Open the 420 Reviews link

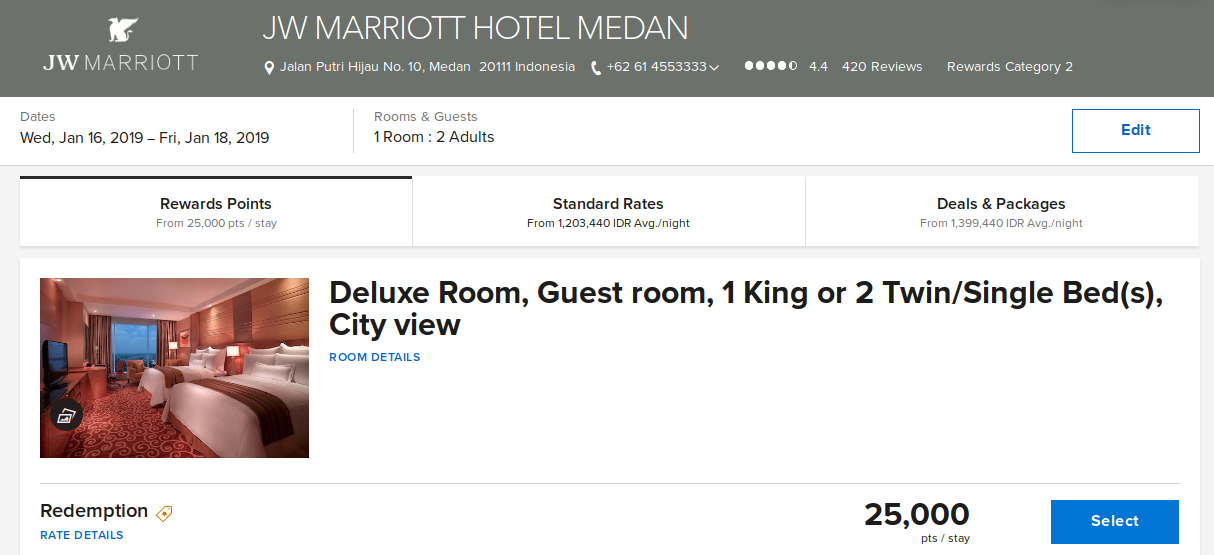point(882,67)
